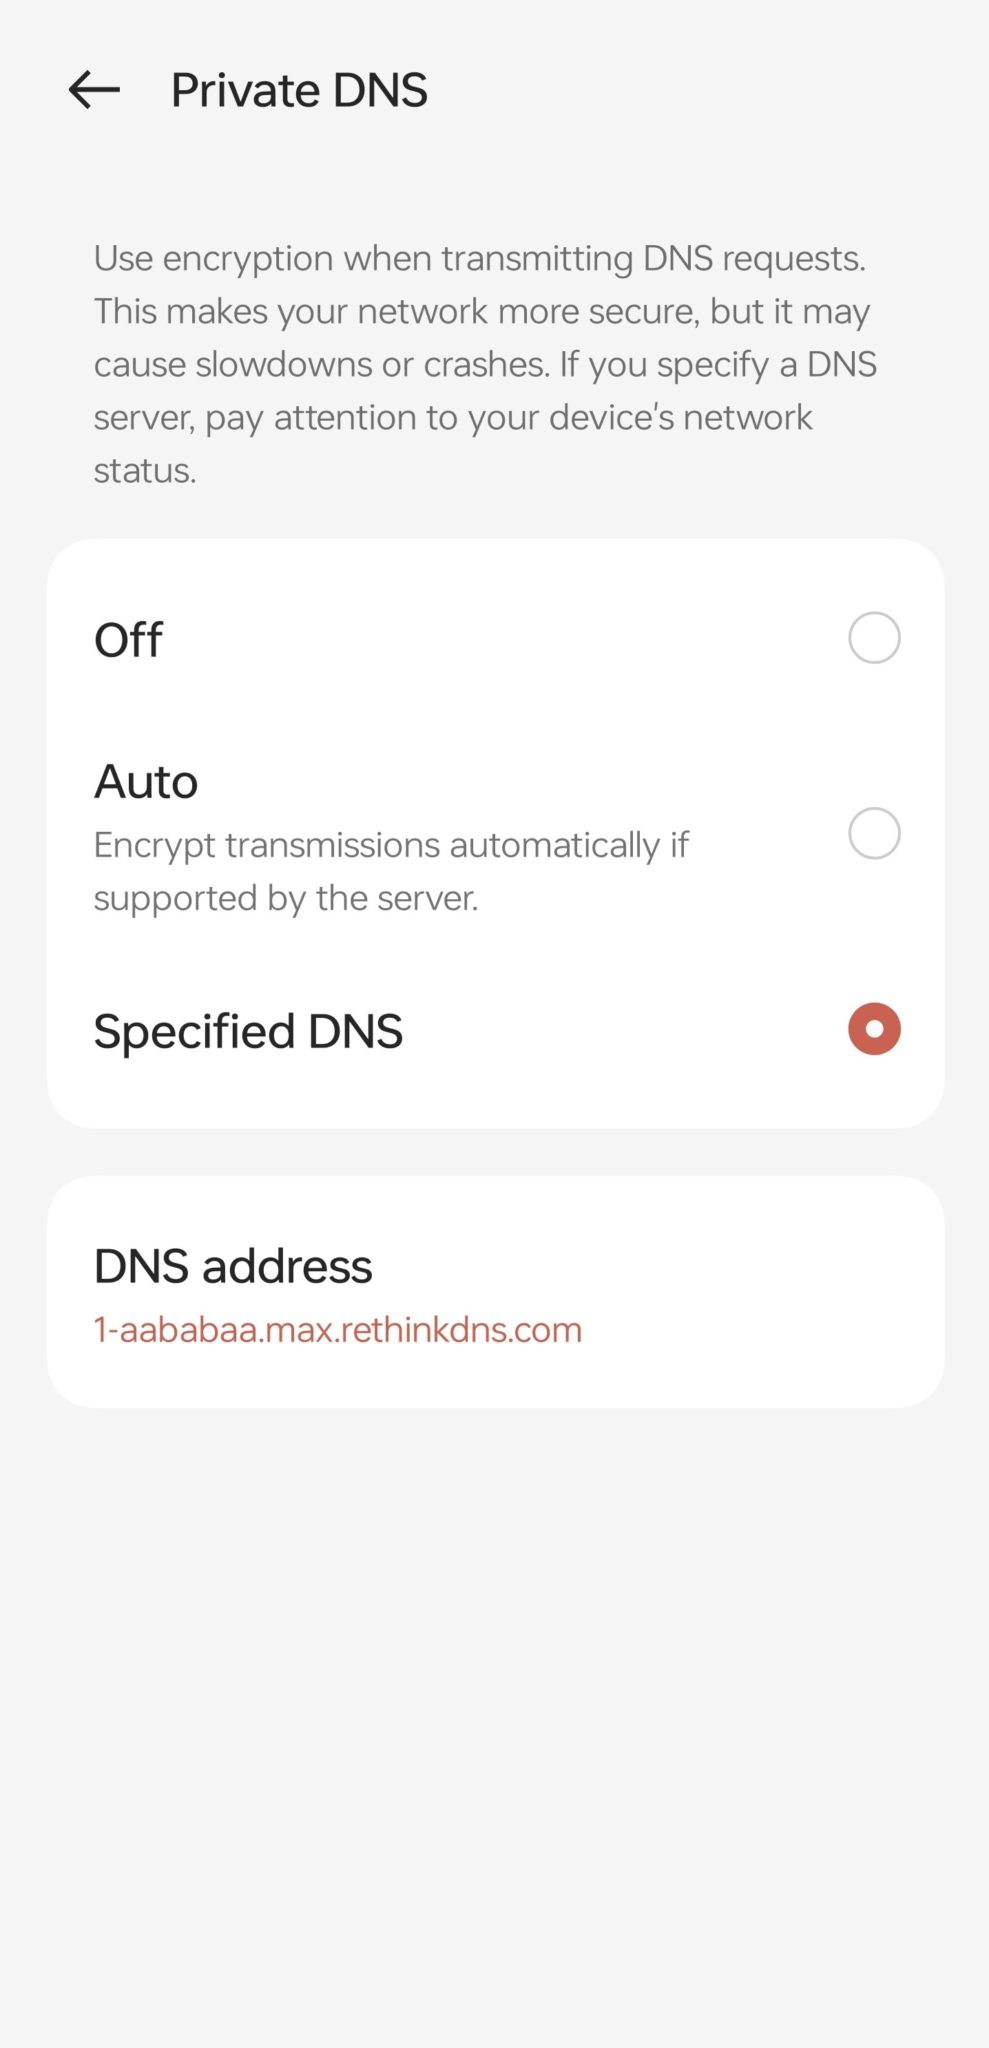Tap the encryption explanation paragraph

[485, 363]
